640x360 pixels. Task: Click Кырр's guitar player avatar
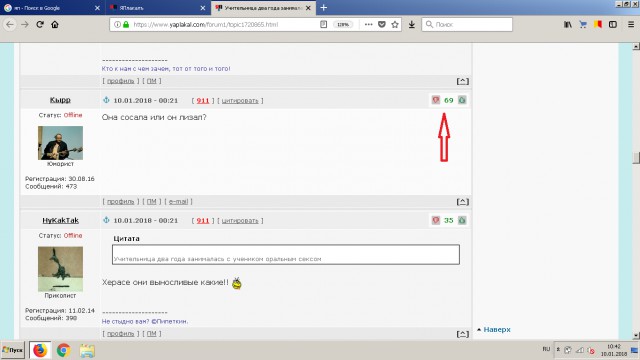pyautogui.click(x=60, y=143)
